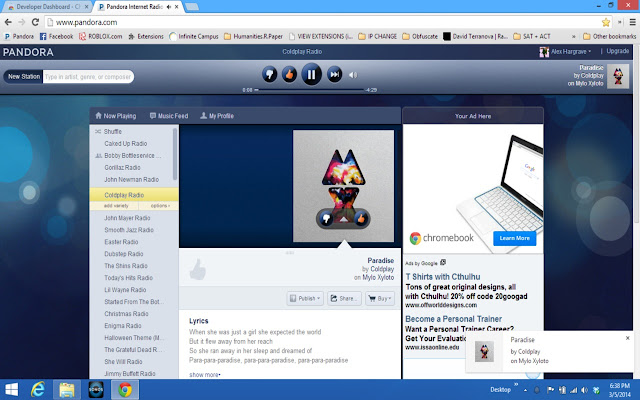
Task: Click the song progress bar
Action: 311,90
